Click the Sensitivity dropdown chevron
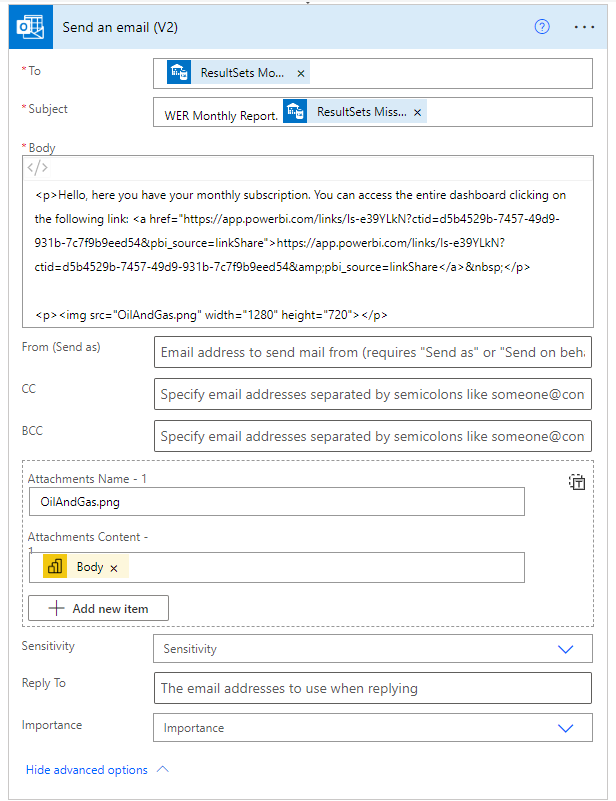The width and height of the screenshot is (616, 801). 565,649
